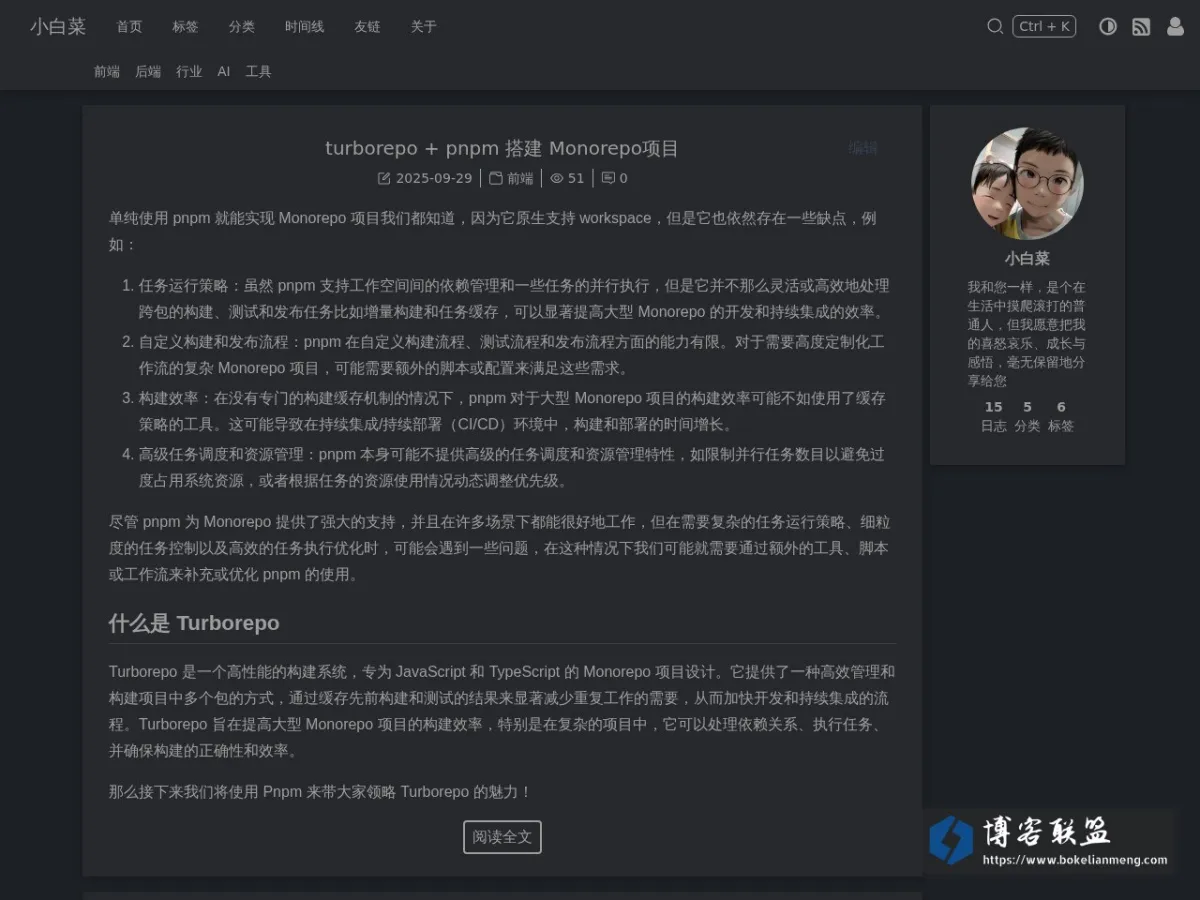Screen dimensions: 1200x900
Task: Open the 关于 menu item
Action: [423, 27]
